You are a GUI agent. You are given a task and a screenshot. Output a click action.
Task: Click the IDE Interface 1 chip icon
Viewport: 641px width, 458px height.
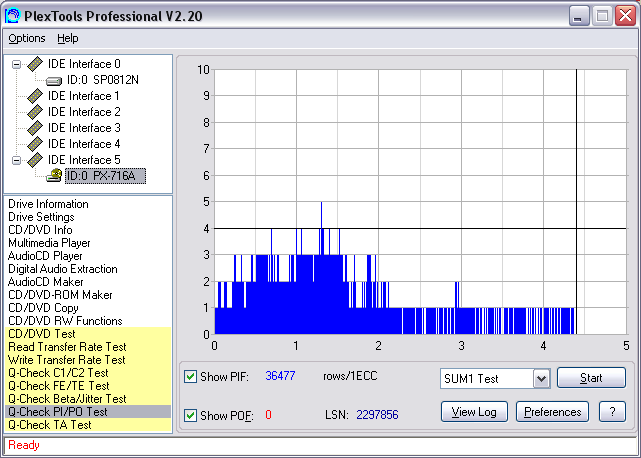coord(35,96)
